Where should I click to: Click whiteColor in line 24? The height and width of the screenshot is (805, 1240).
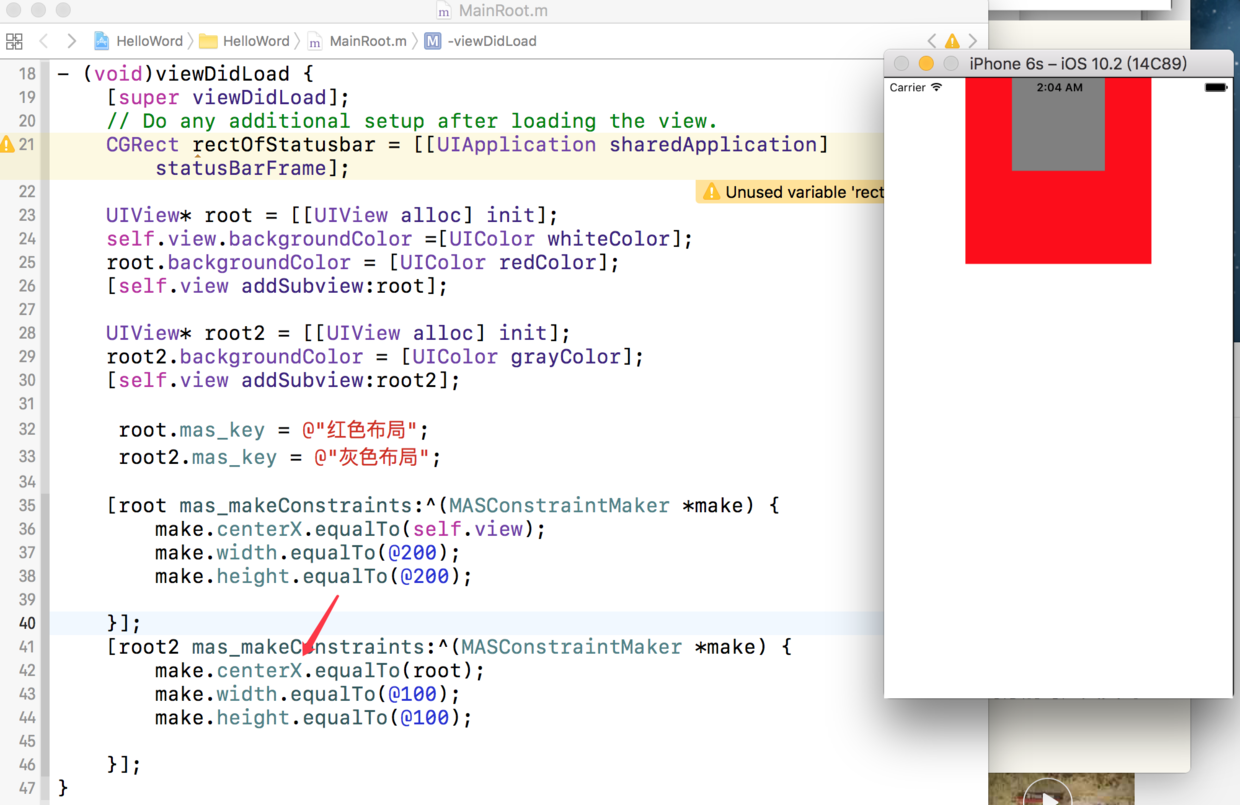(x=607, y=239)
